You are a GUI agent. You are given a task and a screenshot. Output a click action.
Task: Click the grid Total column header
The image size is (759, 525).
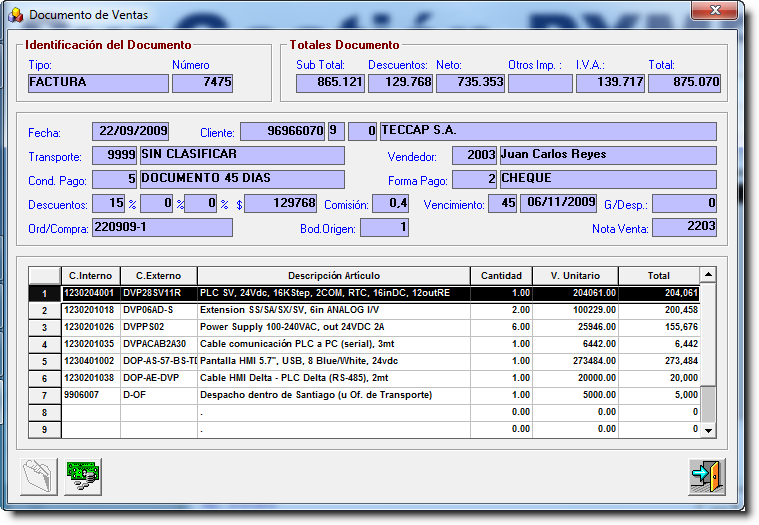click(x=659, y=276)
